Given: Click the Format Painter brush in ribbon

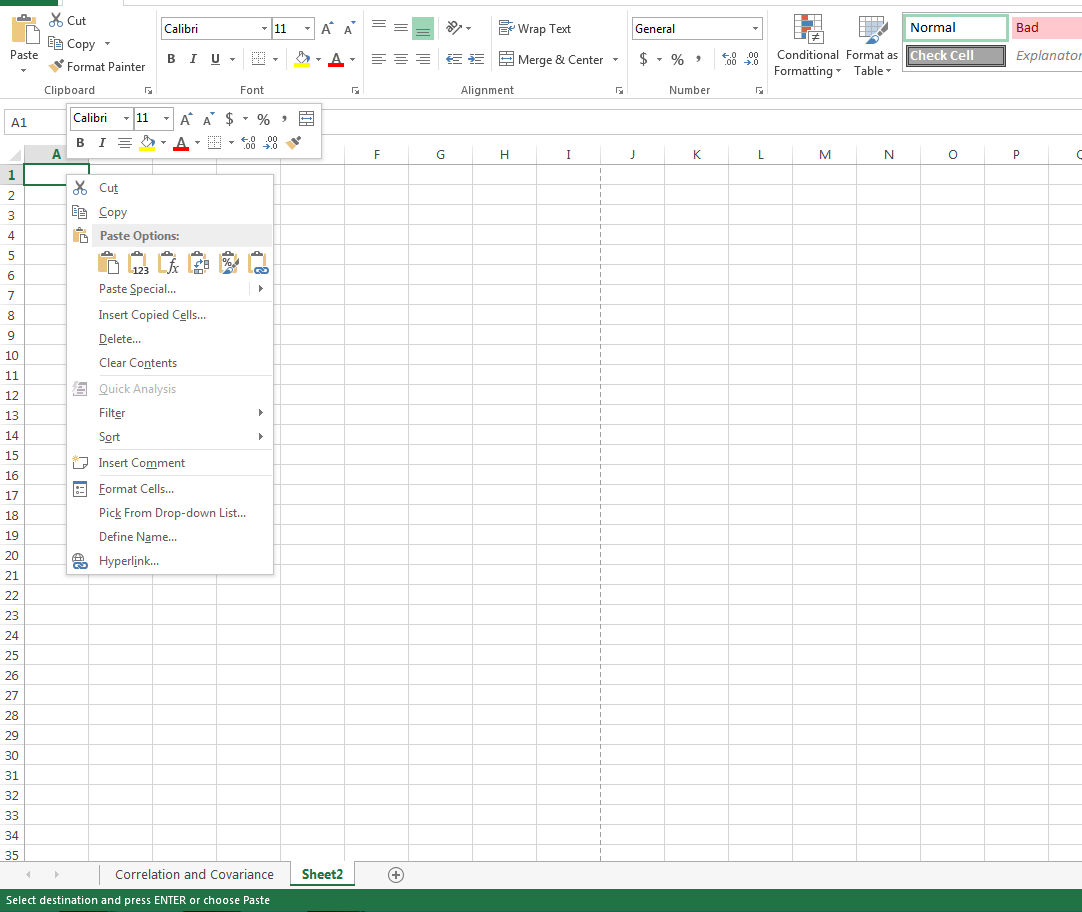Looking at the screenshot, I should click(x=57, y=66).
